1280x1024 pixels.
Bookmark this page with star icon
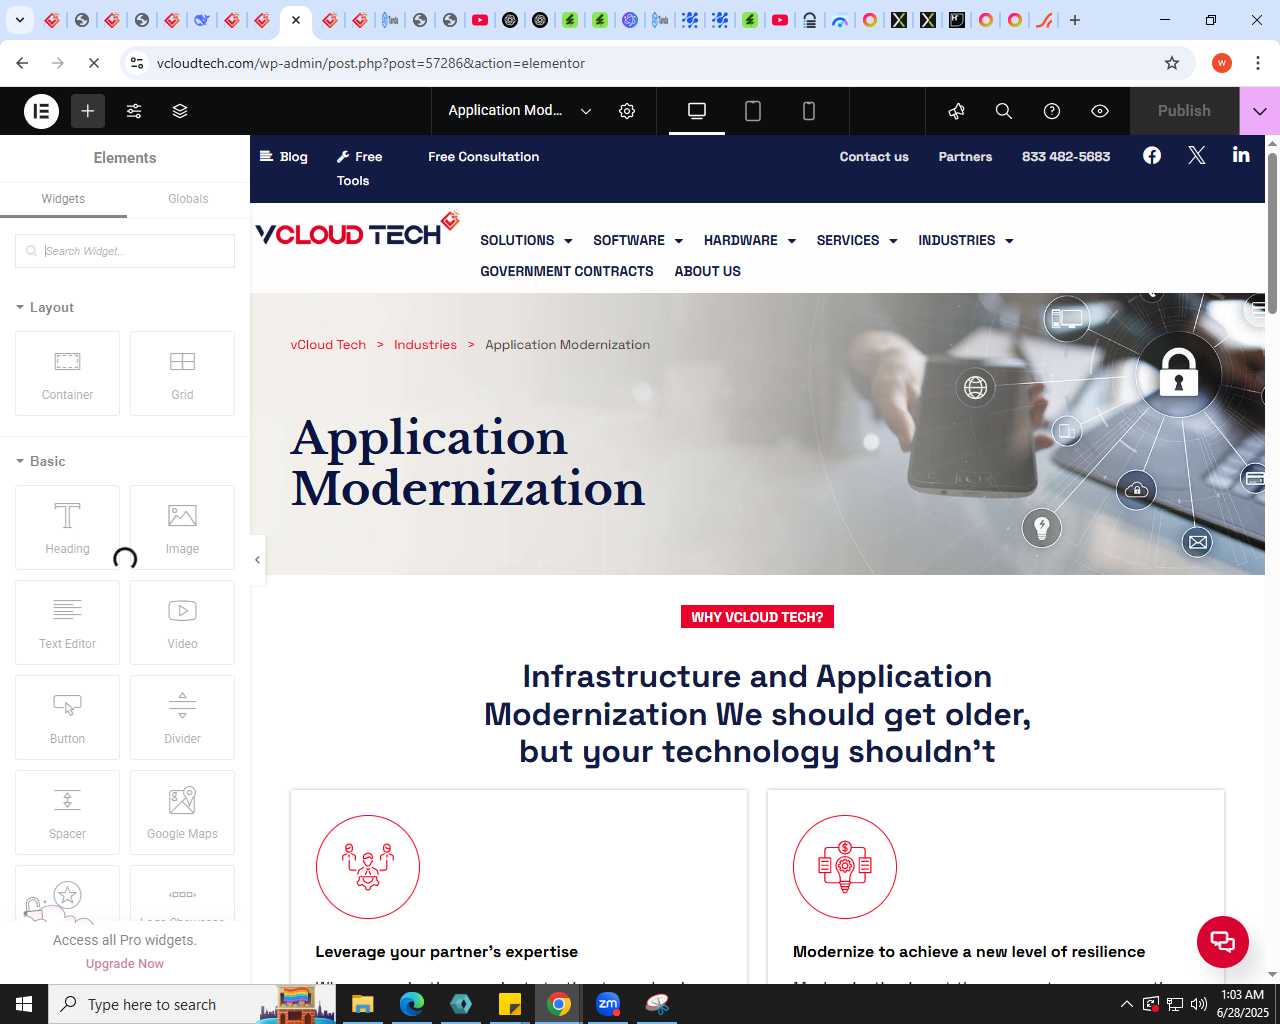click(x=1172, y=63)
